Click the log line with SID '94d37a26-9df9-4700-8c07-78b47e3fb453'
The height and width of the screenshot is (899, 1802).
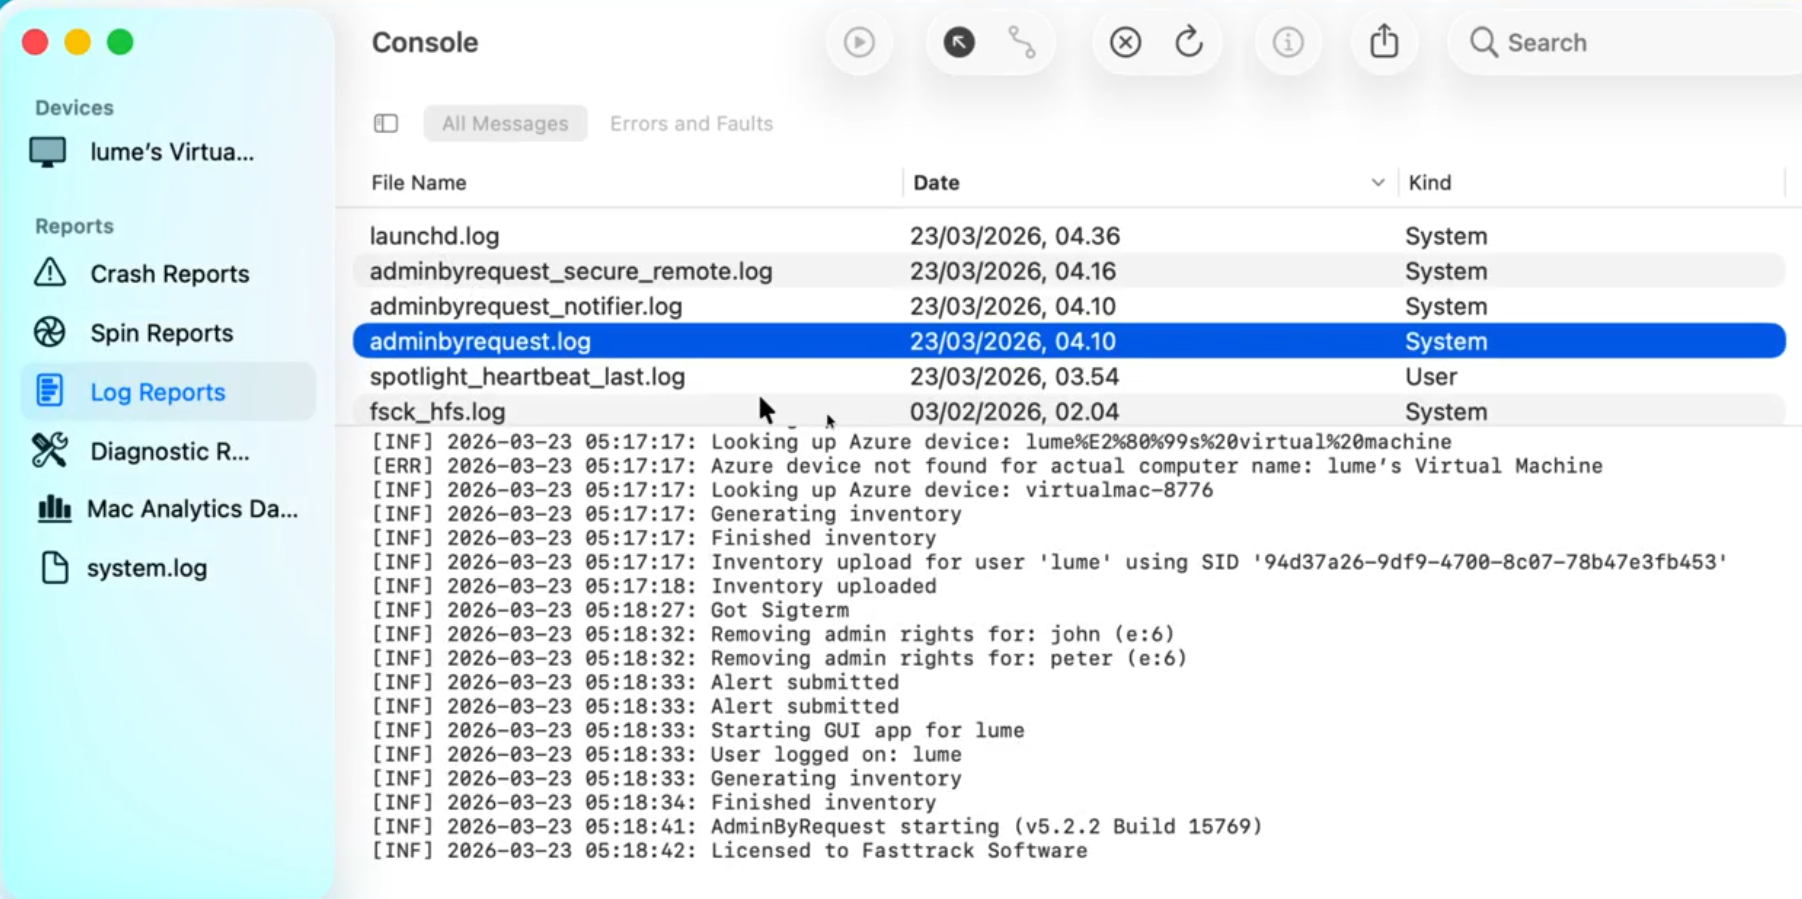pyautogui.click(x=1050, y=562)
